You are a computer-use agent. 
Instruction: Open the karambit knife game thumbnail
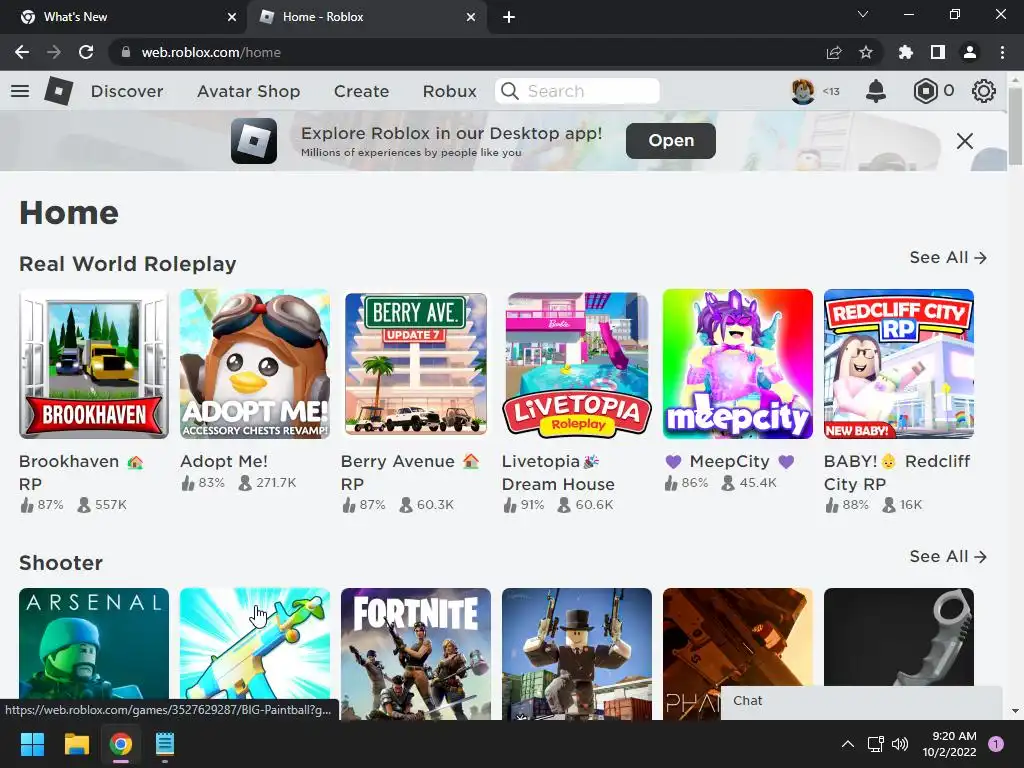click(899, 637)
